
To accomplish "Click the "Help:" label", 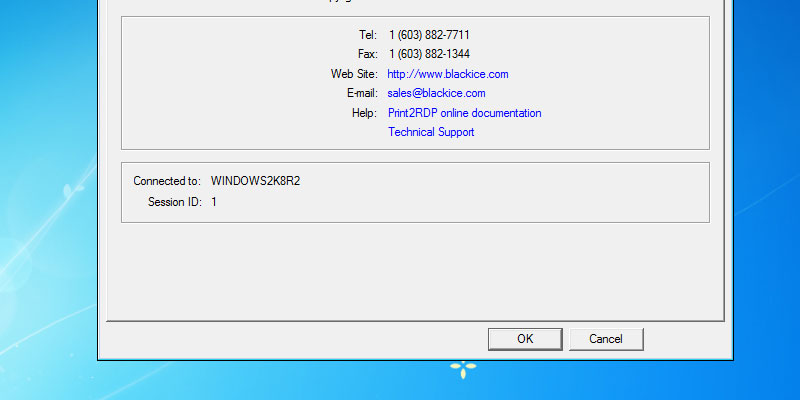I will (x=363, y=113).
